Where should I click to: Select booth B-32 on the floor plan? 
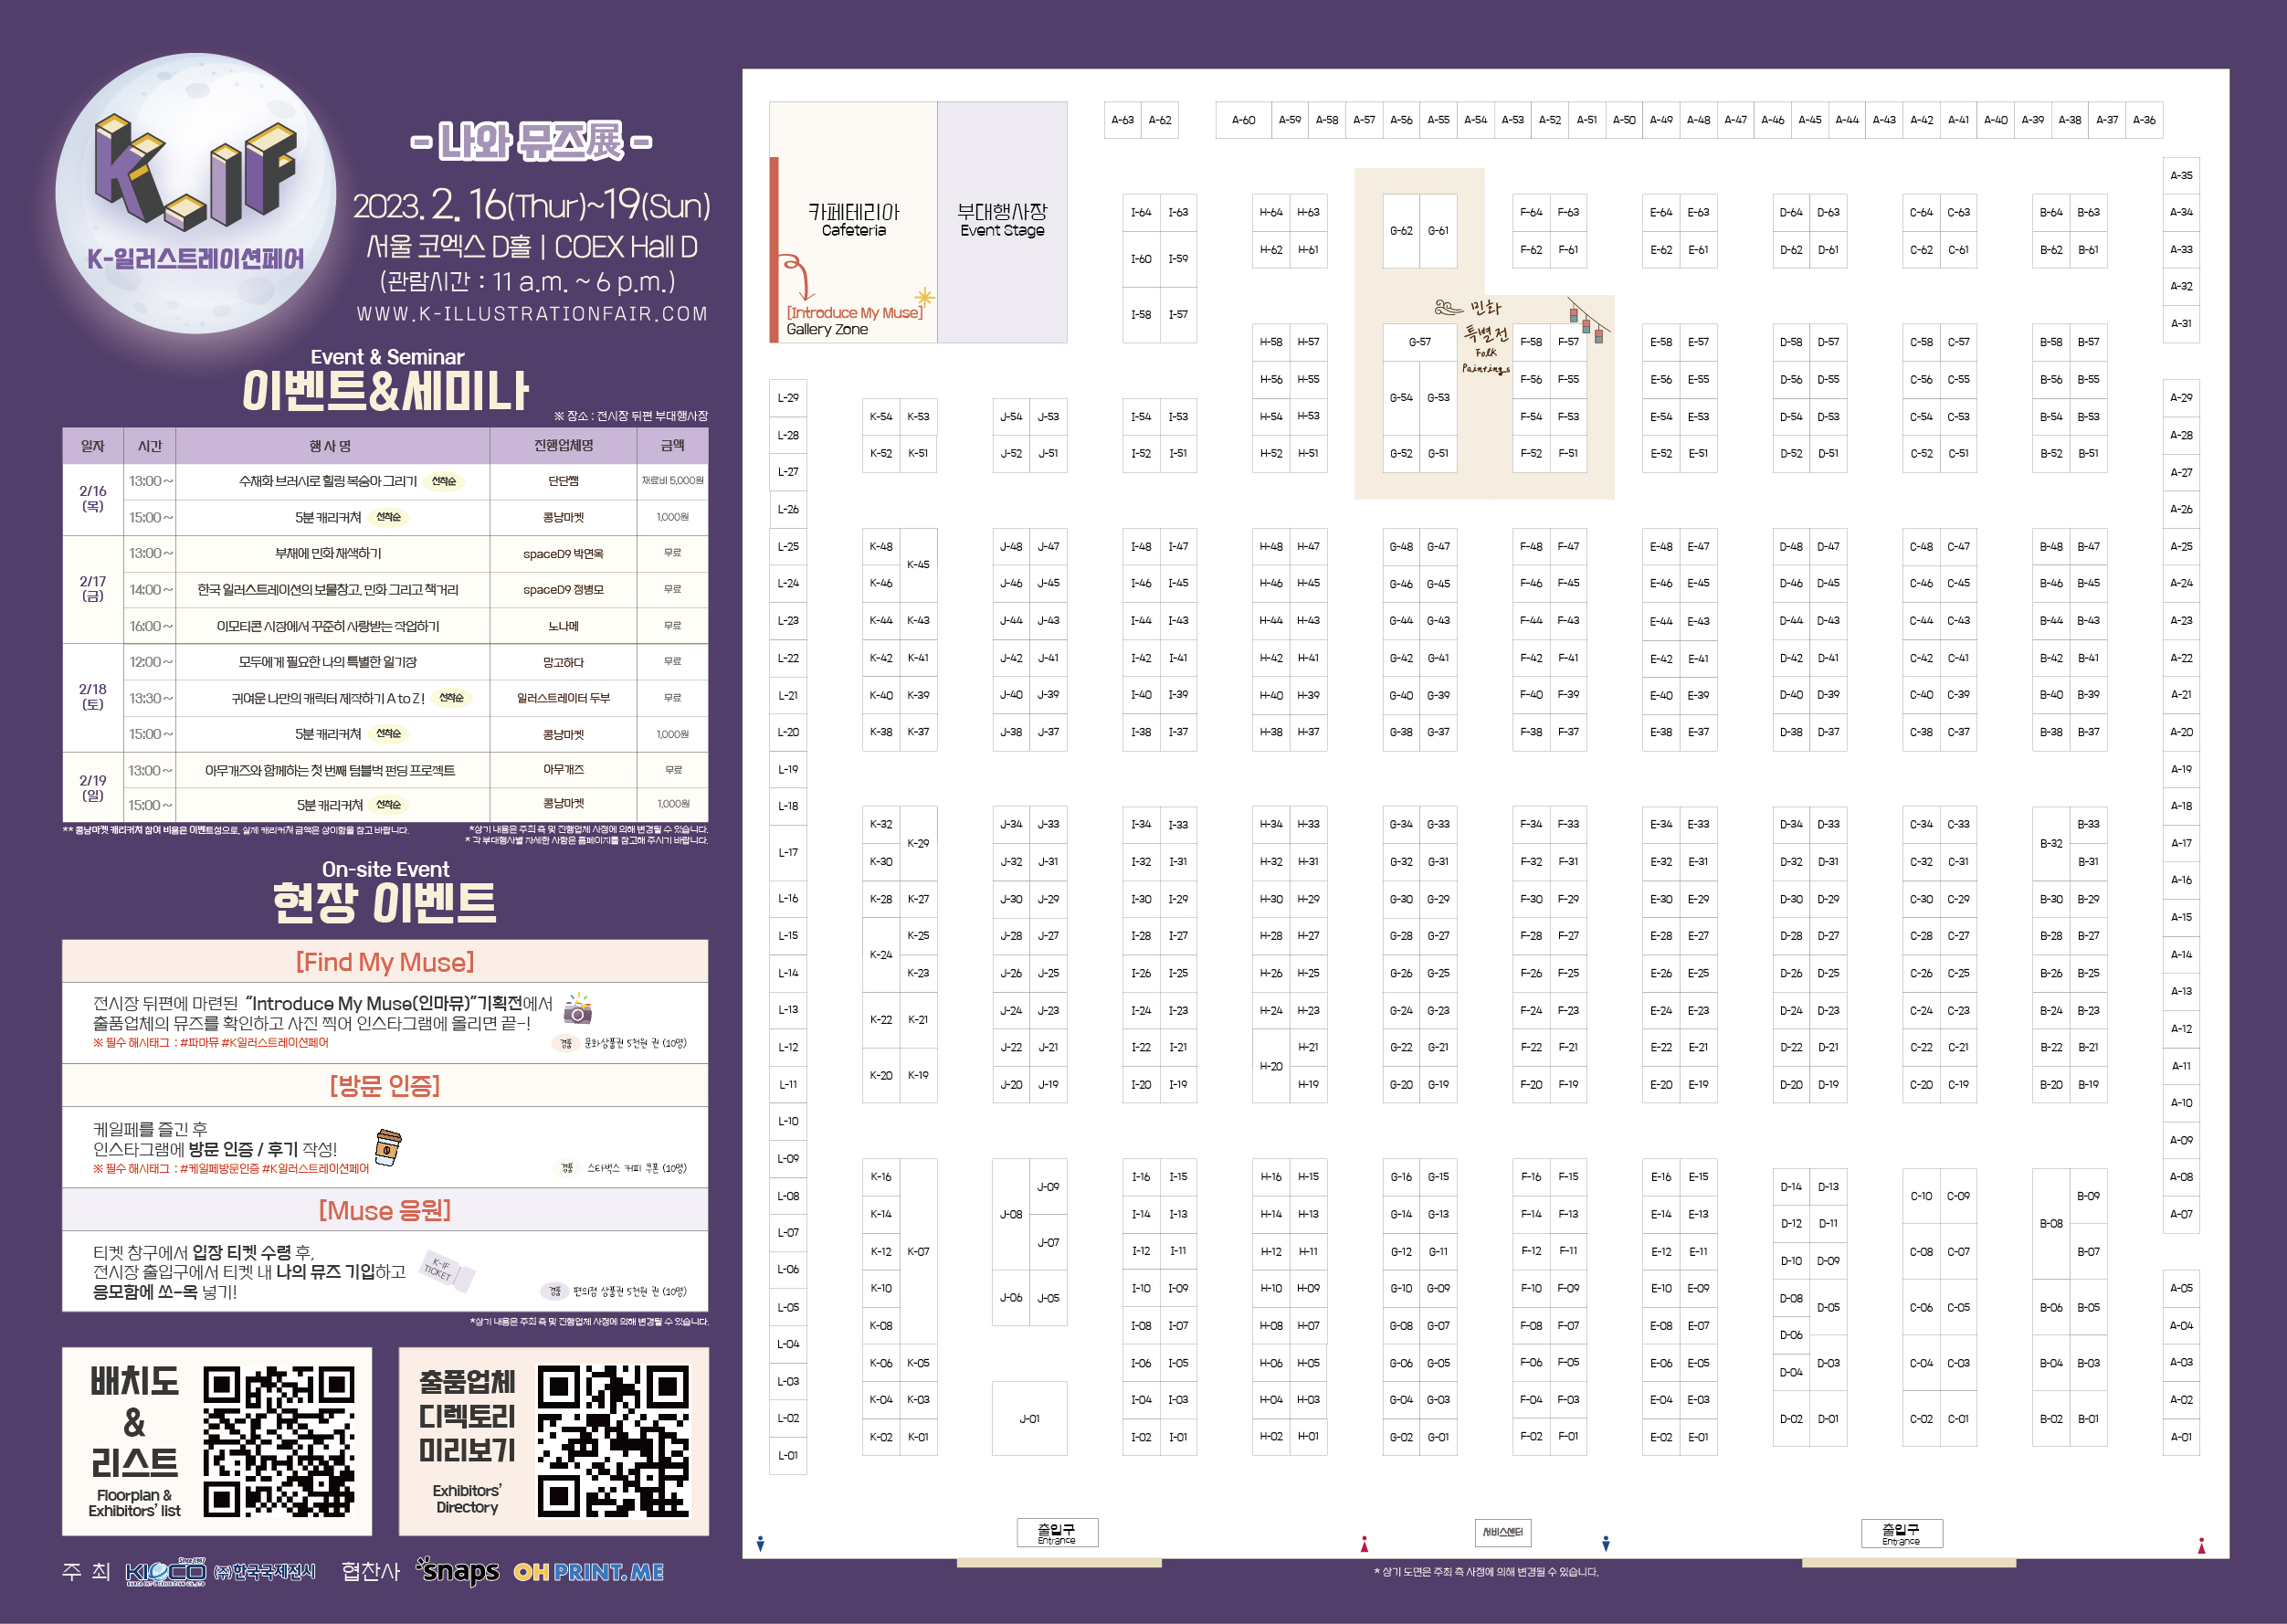click(x=2051, y=843)
